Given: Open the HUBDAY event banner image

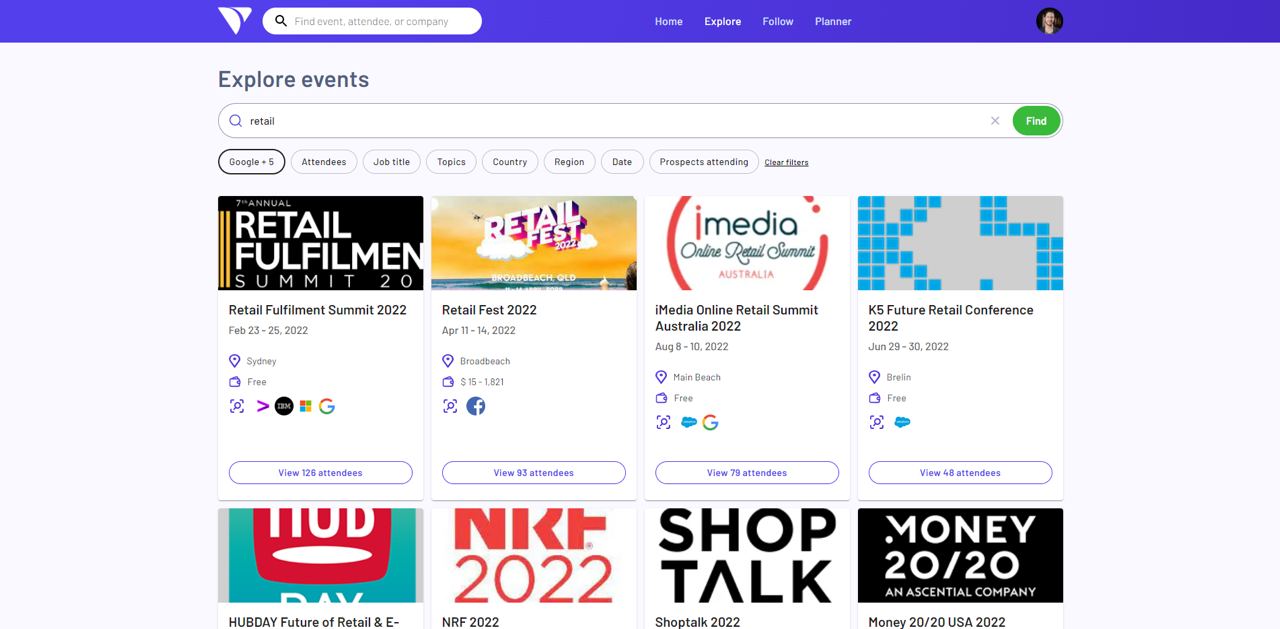Looking at the screenshot, I should point(320,555).
